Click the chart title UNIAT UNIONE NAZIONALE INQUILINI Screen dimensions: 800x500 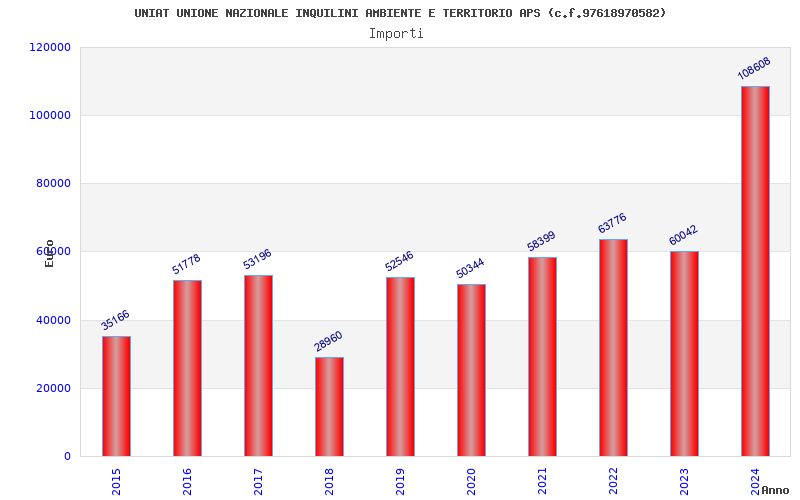pos(401,13)
